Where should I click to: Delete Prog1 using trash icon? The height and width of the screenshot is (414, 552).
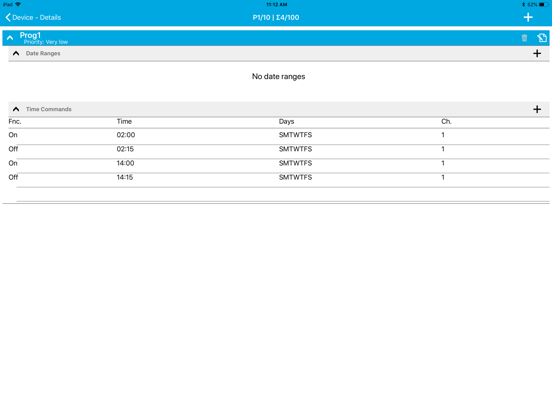point(524,38)
